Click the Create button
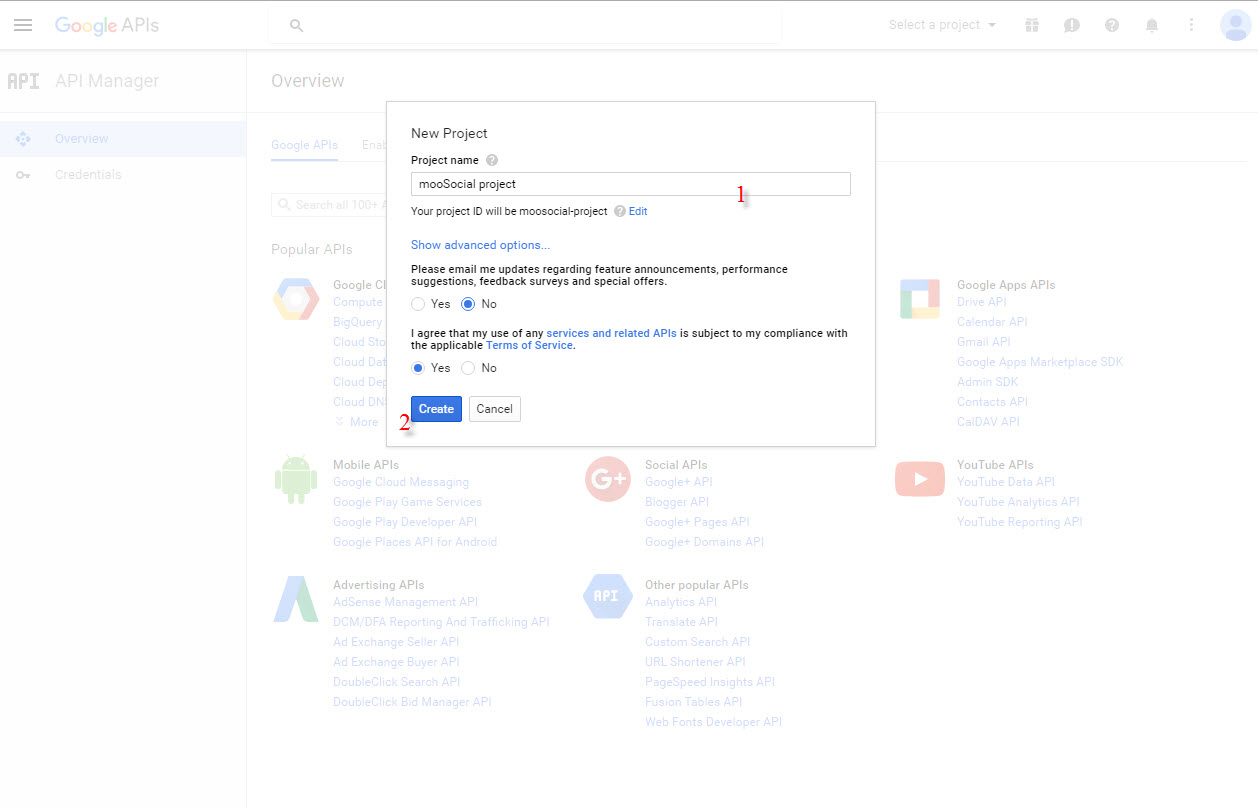Screen dimensions: 1258x808 [x=436, y=408]
